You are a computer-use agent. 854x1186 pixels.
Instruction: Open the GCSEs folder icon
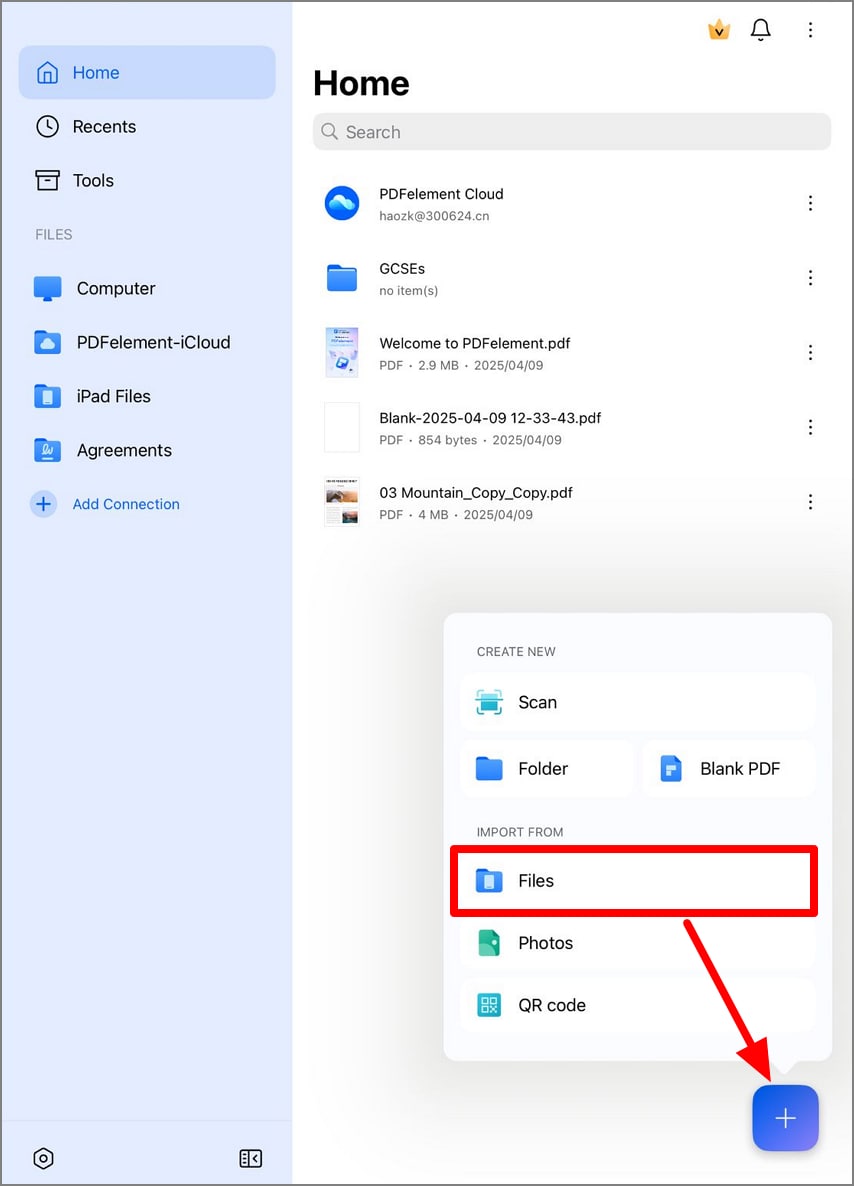click(342, 278)
